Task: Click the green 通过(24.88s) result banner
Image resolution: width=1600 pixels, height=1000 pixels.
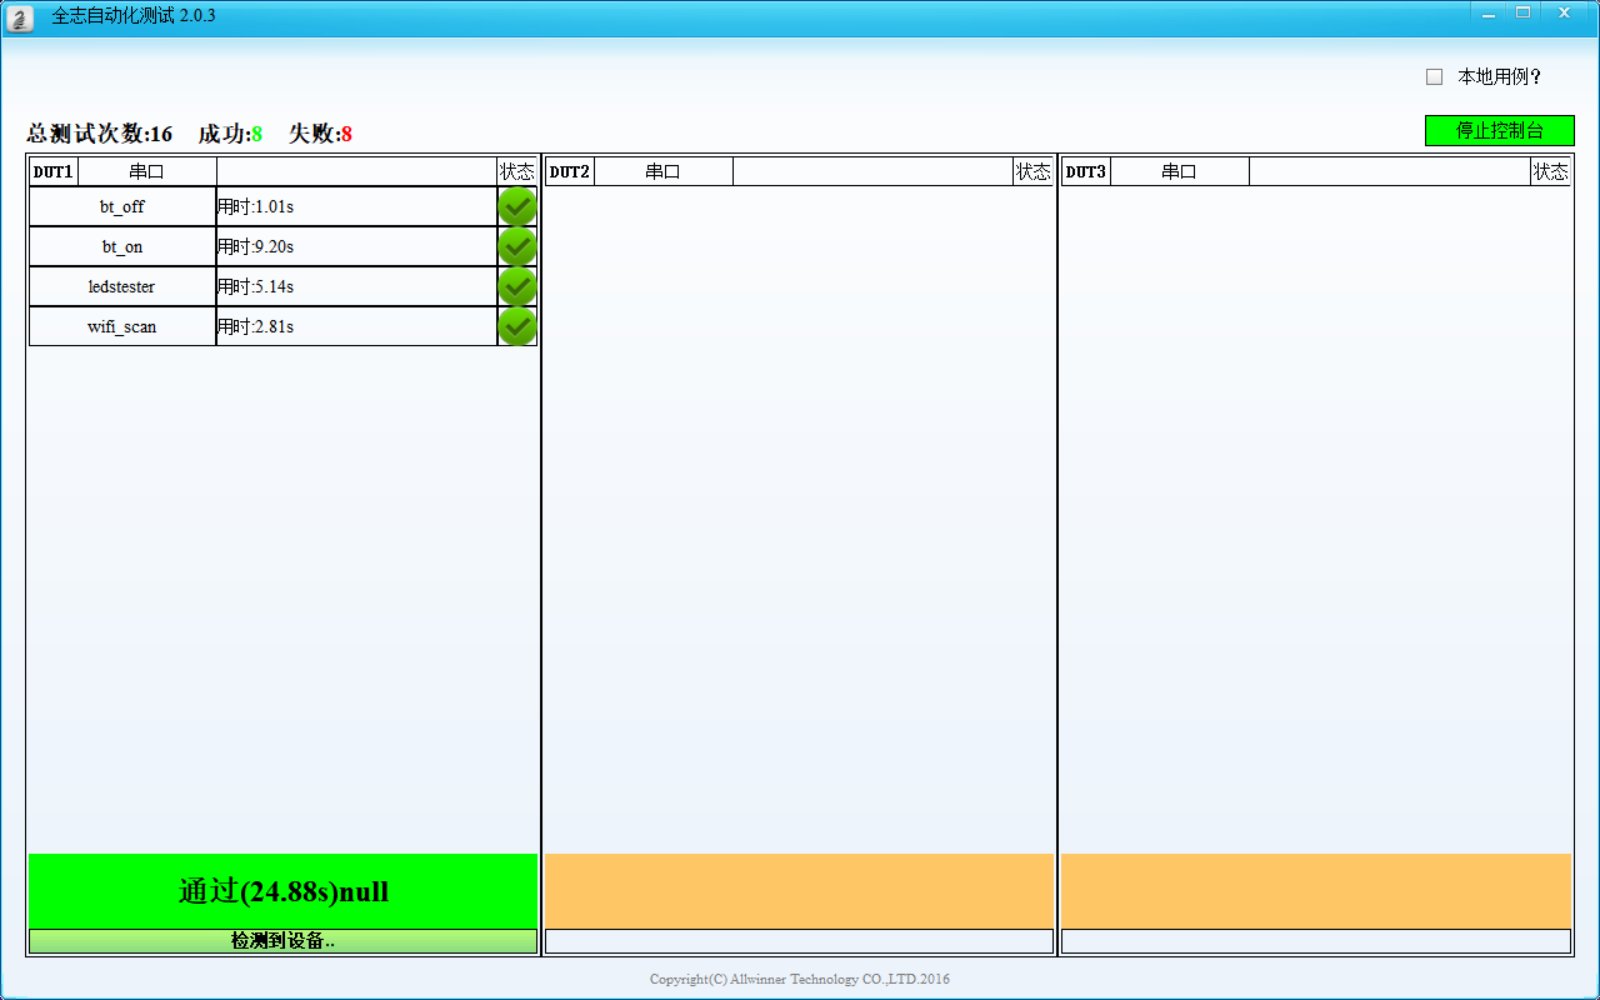Action: coord(283,891)
